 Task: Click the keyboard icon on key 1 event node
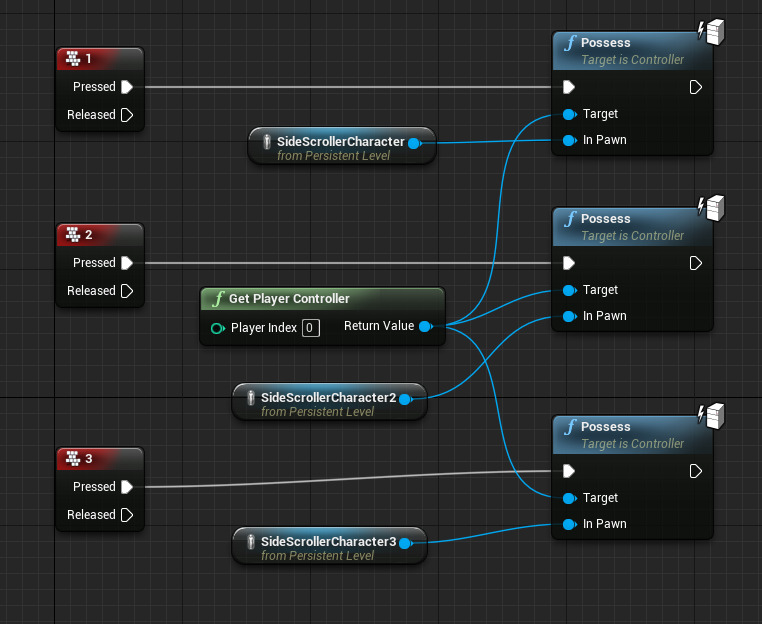[73, 58]
